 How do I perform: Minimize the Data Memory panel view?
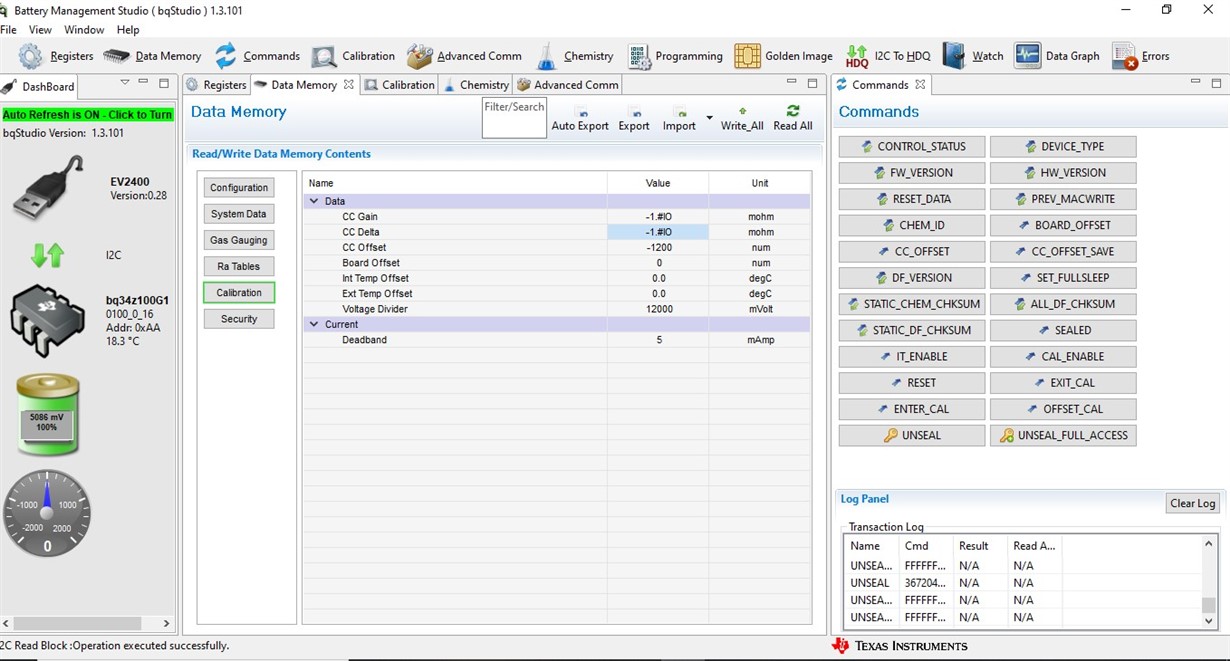pos(790,84)
